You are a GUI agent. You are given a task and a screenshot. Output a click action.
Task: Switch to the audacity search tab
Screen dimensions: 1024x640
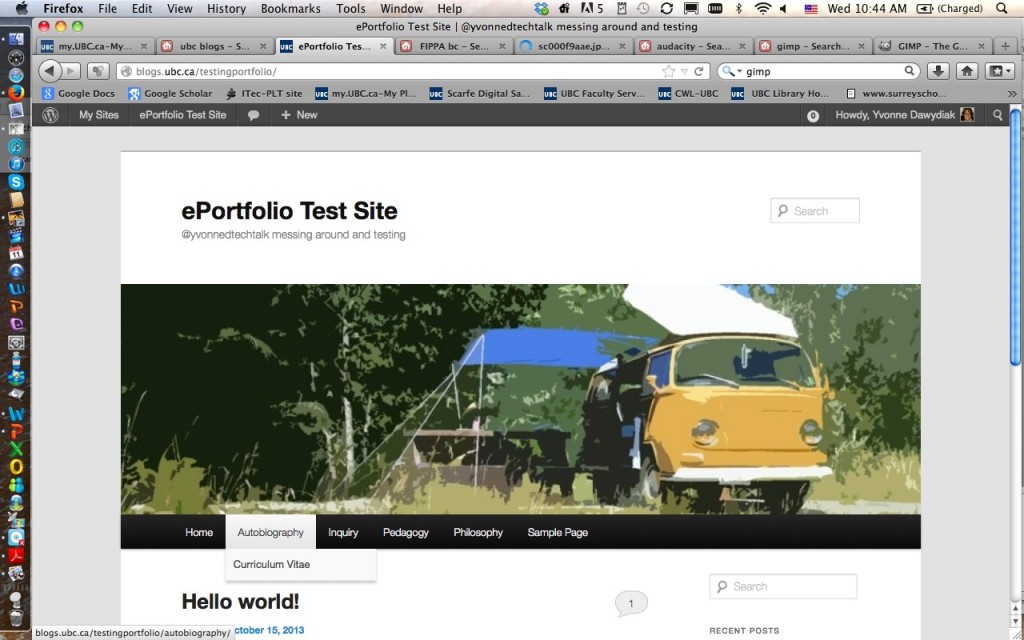pos(694,46)
